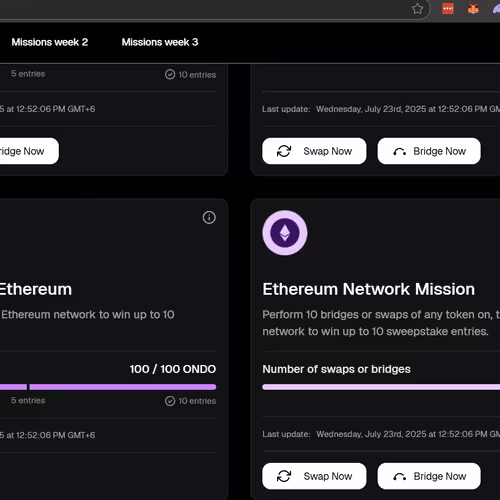Image resolution: width=500 pixels, height=500 pixels.
Task: Click the info icon on Ethereum card
Action: (209, 218)
